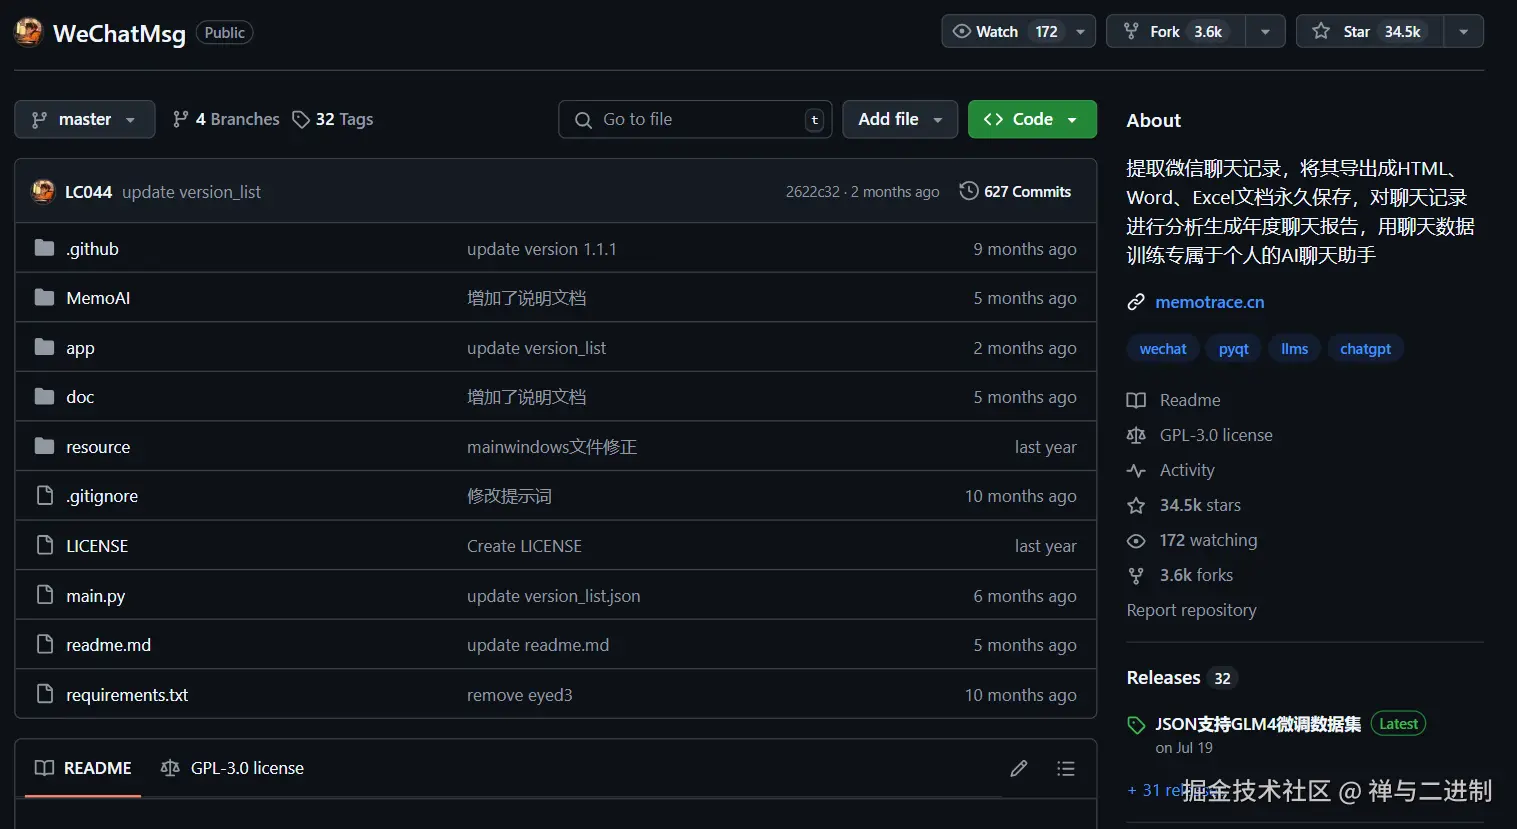Click the link icon beside memotrace.cn

click(1136, 302)
